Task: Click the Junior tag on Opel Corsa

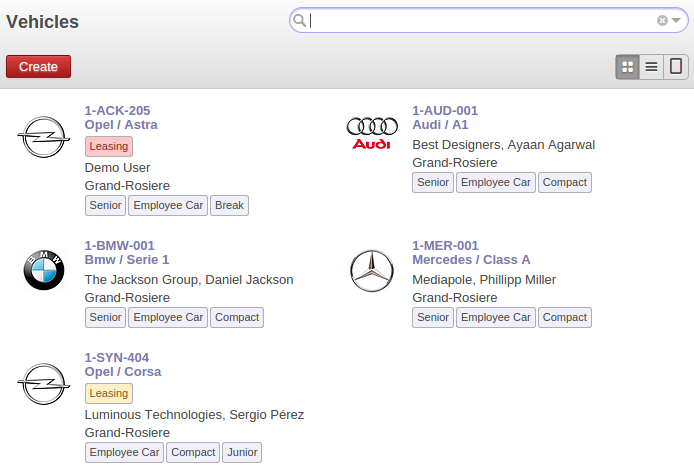Action: (242, 452)
